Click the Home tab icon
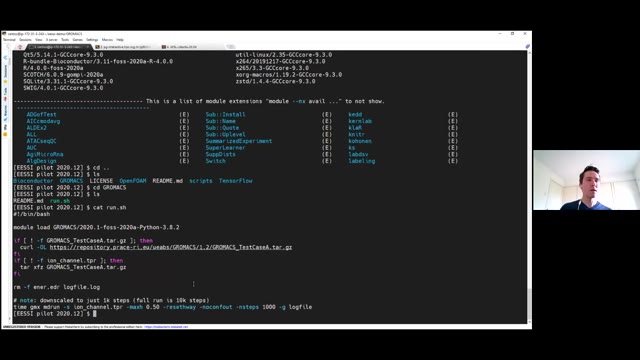The width and height of the screenshot is (640, 360). 20,47
